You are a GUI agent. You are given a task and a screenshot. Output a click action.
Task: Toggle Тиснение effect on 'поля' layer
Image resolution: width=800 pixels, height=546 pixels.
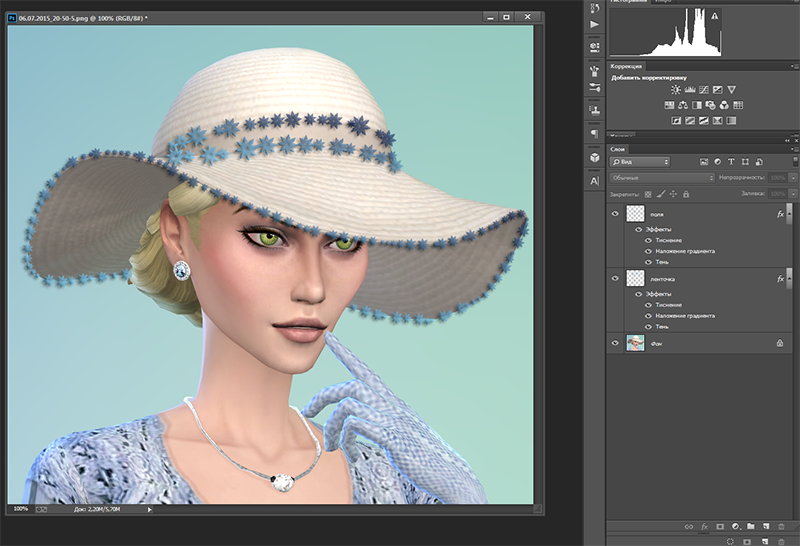[x=648, y=240]
